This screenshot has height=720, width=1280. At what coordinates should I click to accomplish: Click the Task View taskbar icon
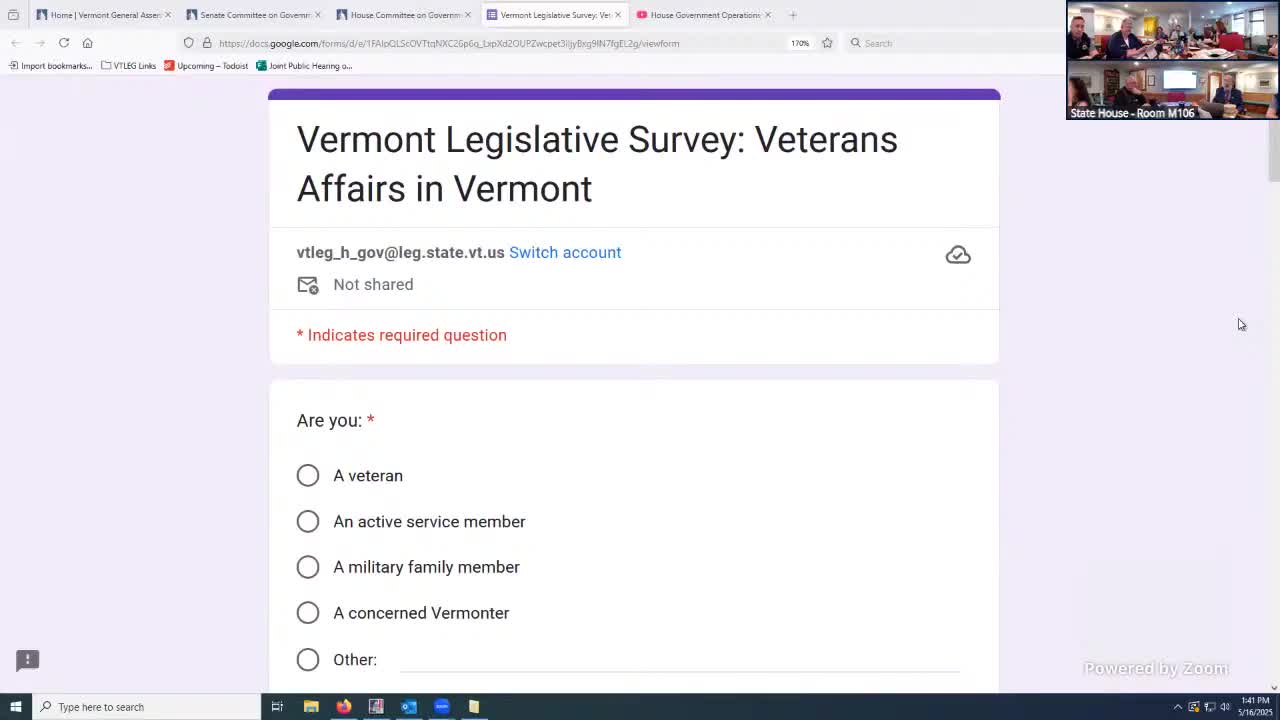(x=277, y=707)
